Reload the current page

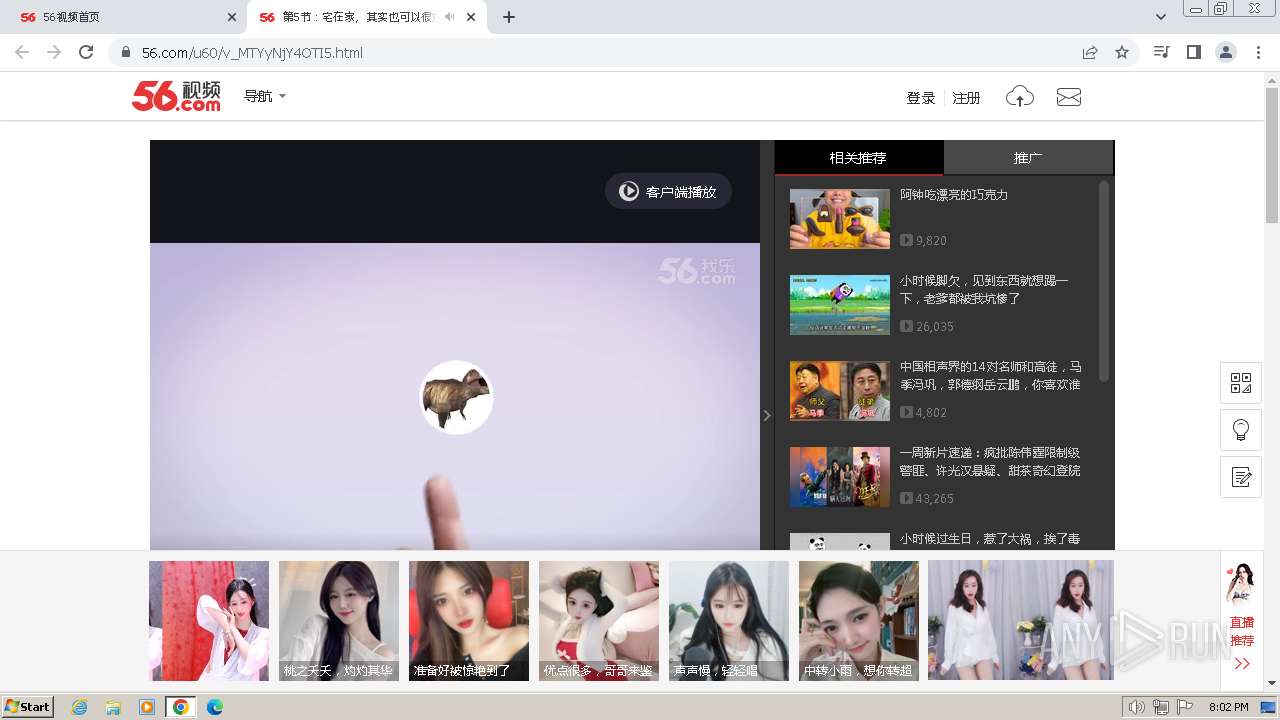click(x=86, y=52)
